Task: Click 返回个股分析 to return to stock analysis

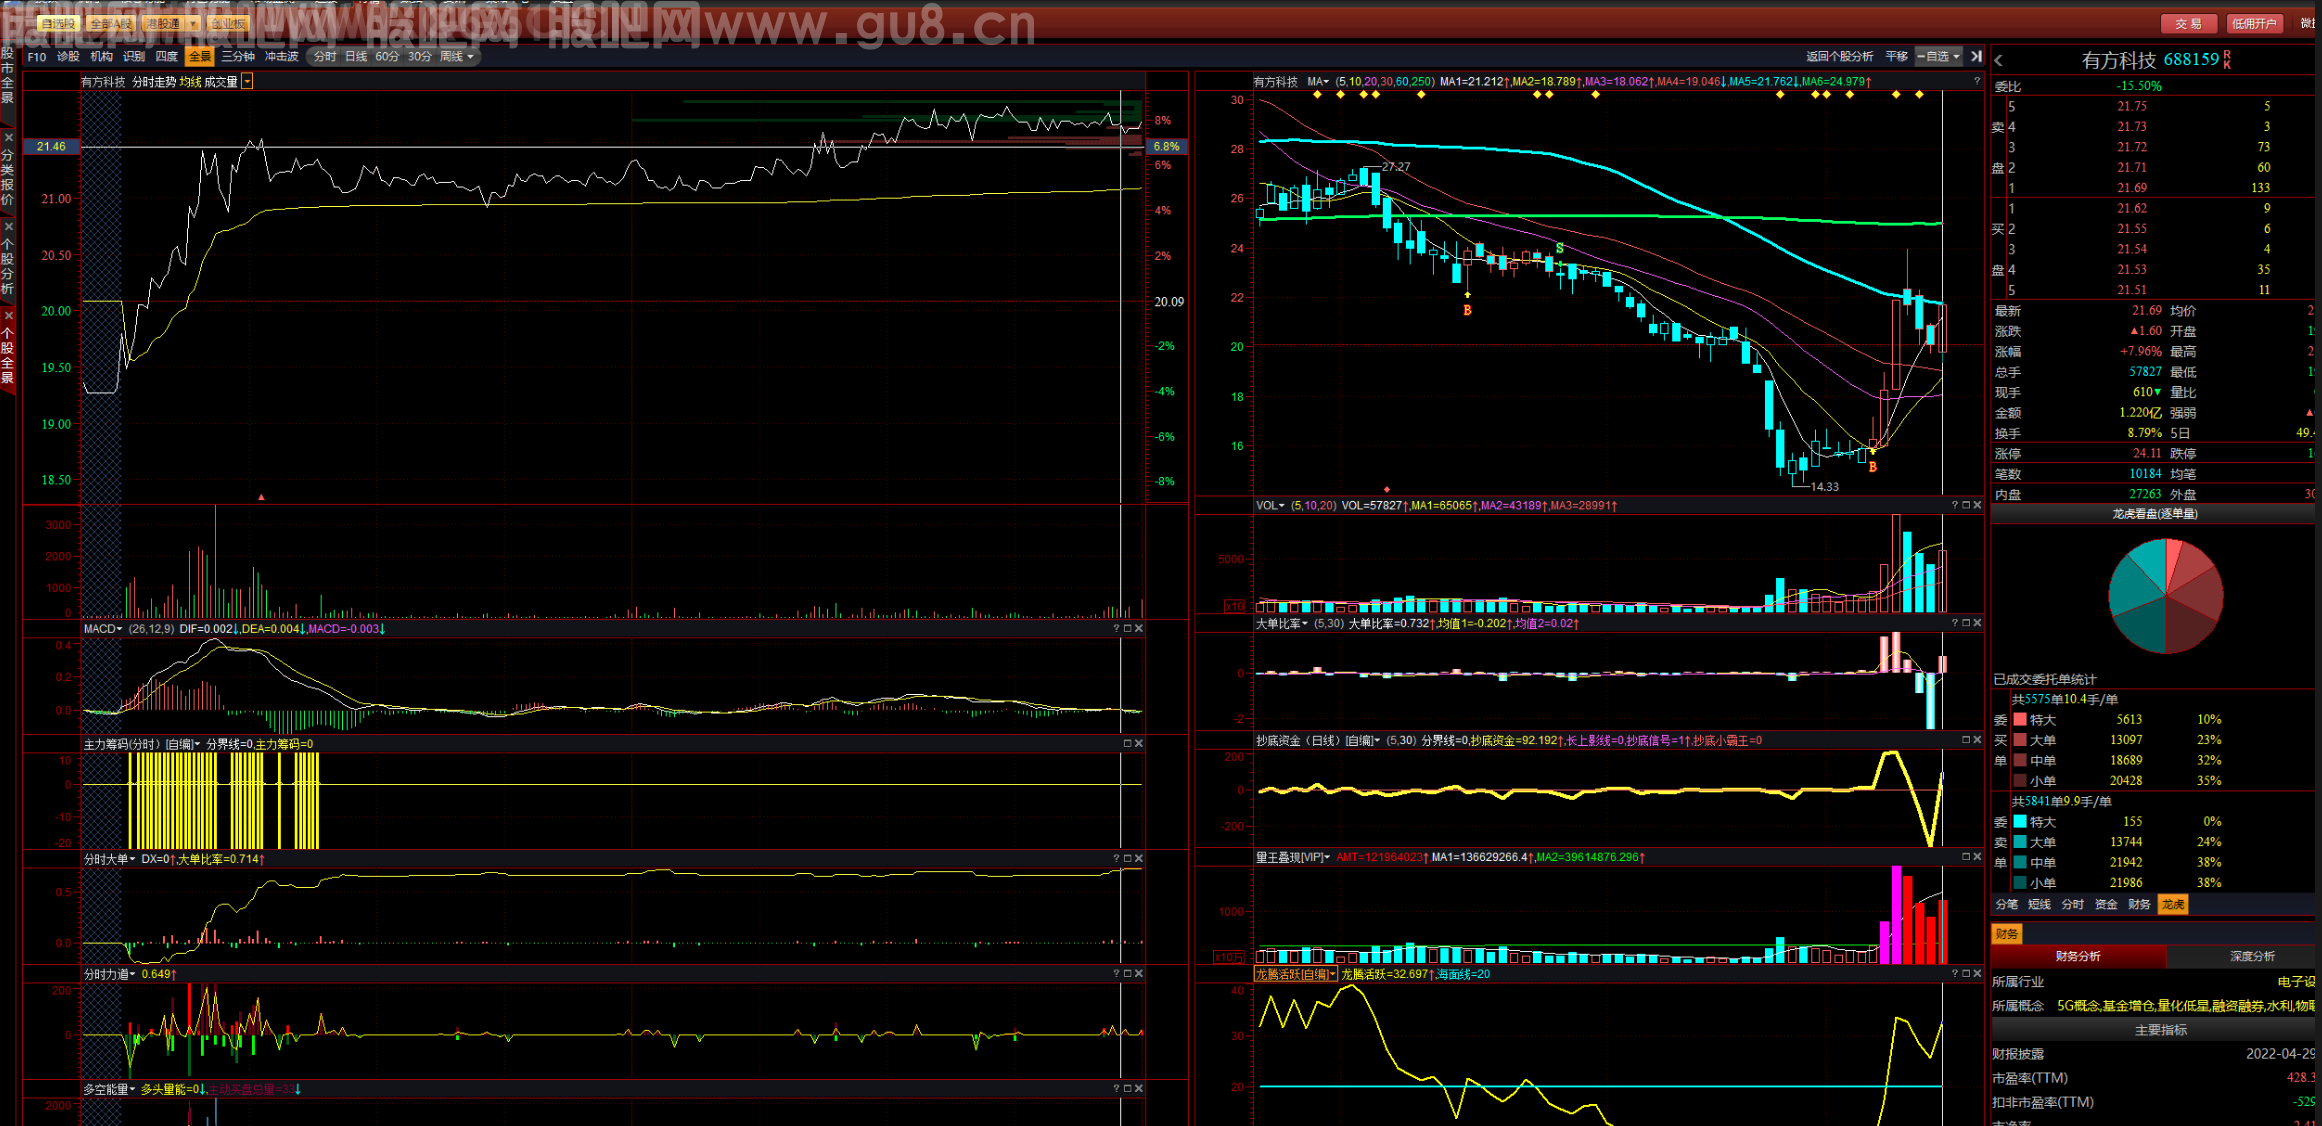Action: tap(1840, 57)
